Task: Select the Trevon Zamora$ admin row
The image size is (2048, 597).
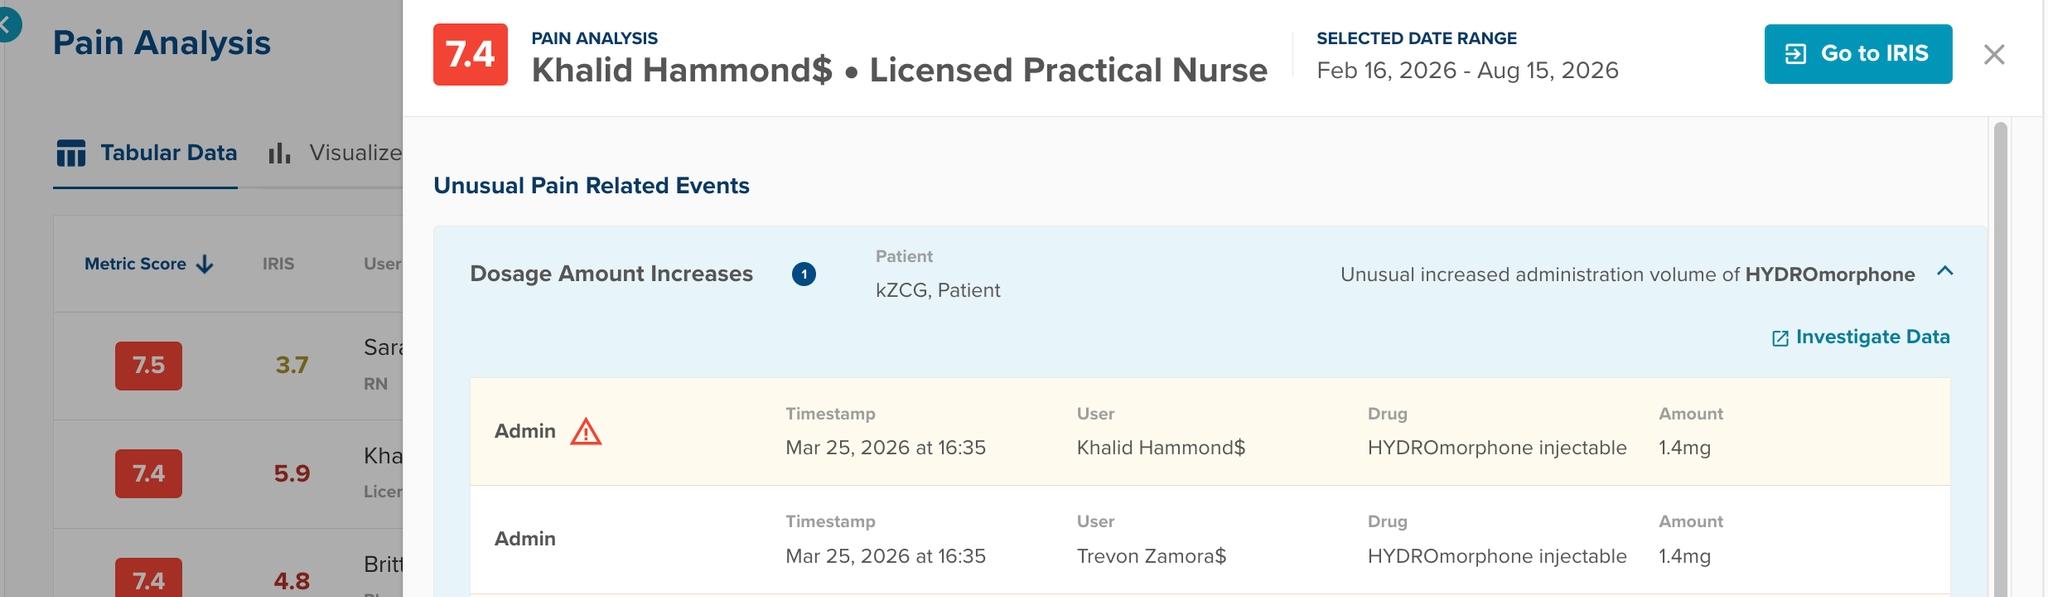Action: [1210, 539]
